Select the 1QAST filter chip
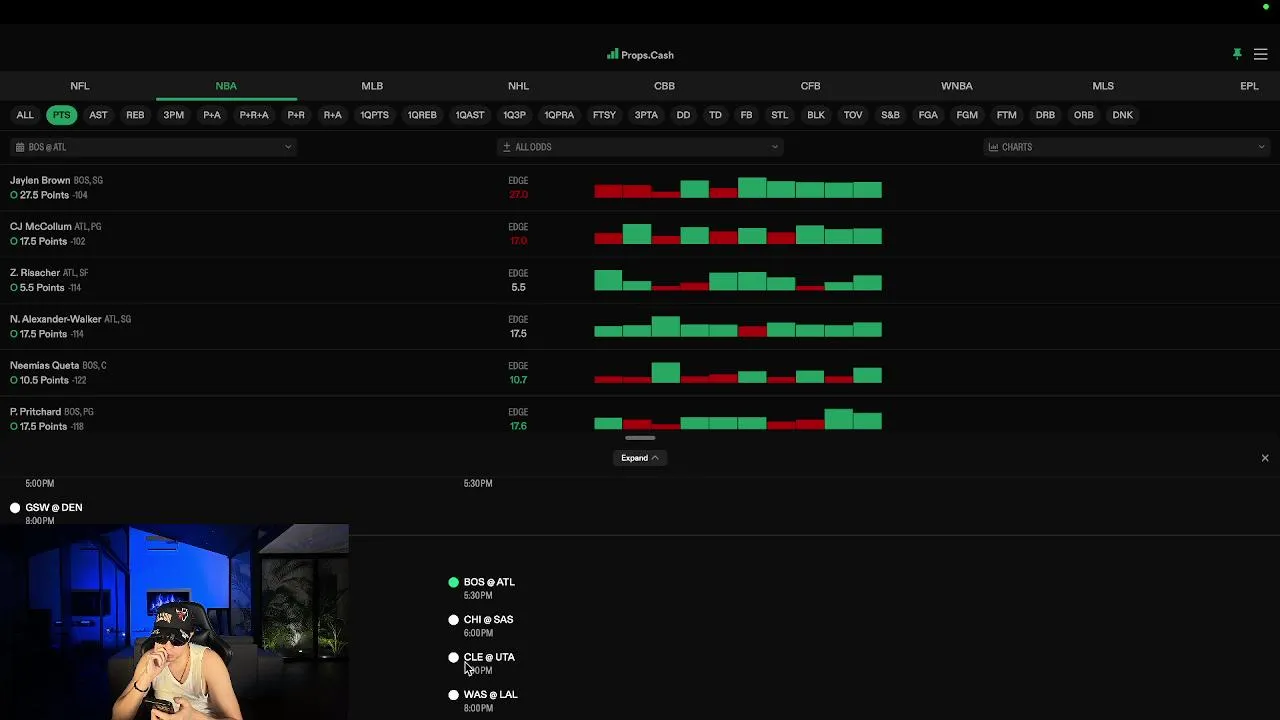The height and width of the screenshot is (720, 1280). tap(470, 115)
